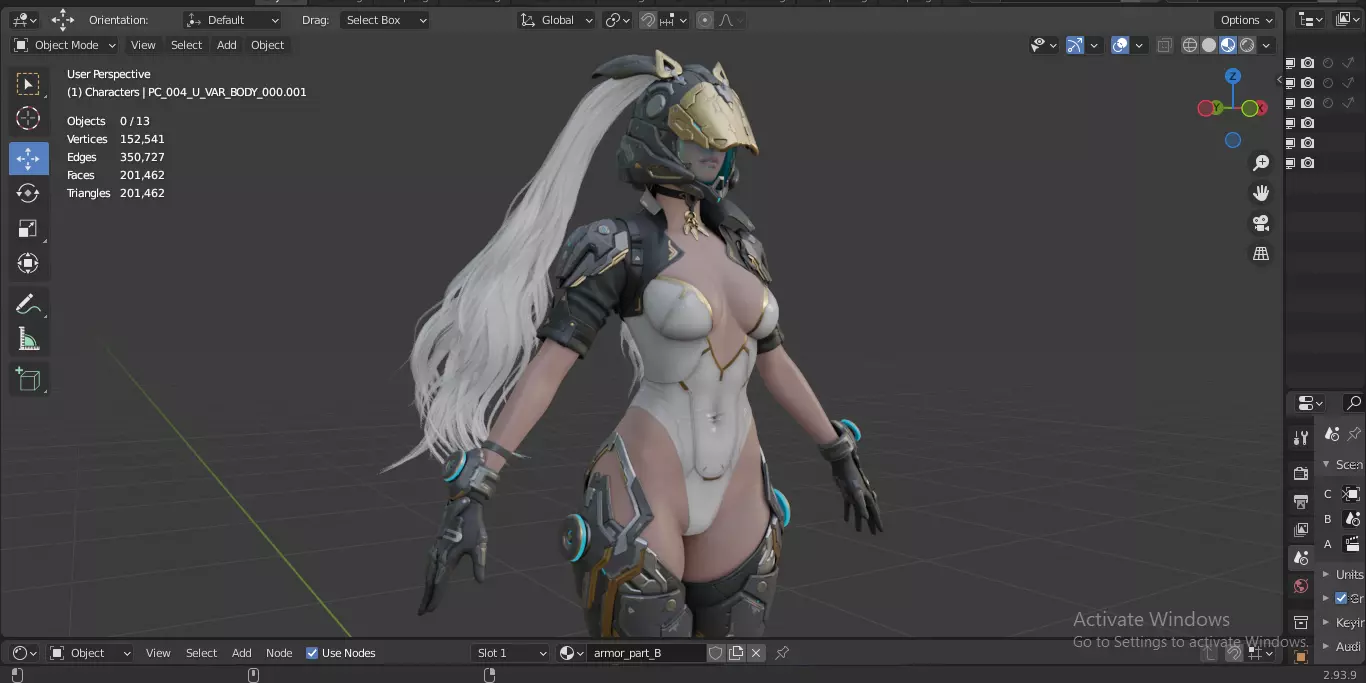Toggle the snapping magnet icon

648,20
